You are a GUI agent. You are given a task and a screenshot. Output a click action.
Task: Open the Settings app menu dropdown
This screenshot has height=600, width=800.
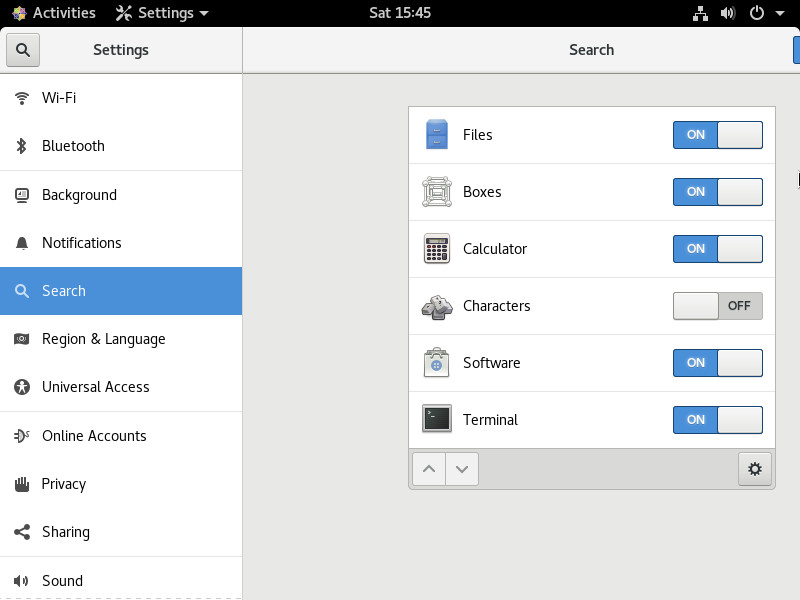click(162, 13)
